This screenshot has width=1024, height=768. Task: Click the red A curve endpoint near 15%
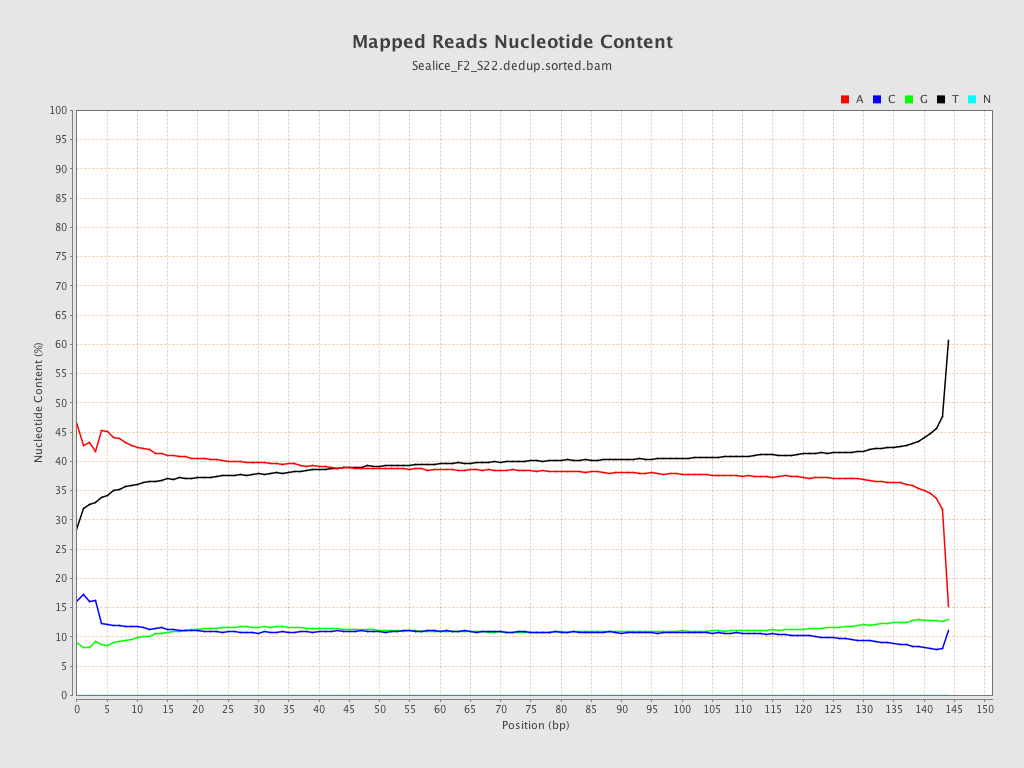tap(948, 606)
